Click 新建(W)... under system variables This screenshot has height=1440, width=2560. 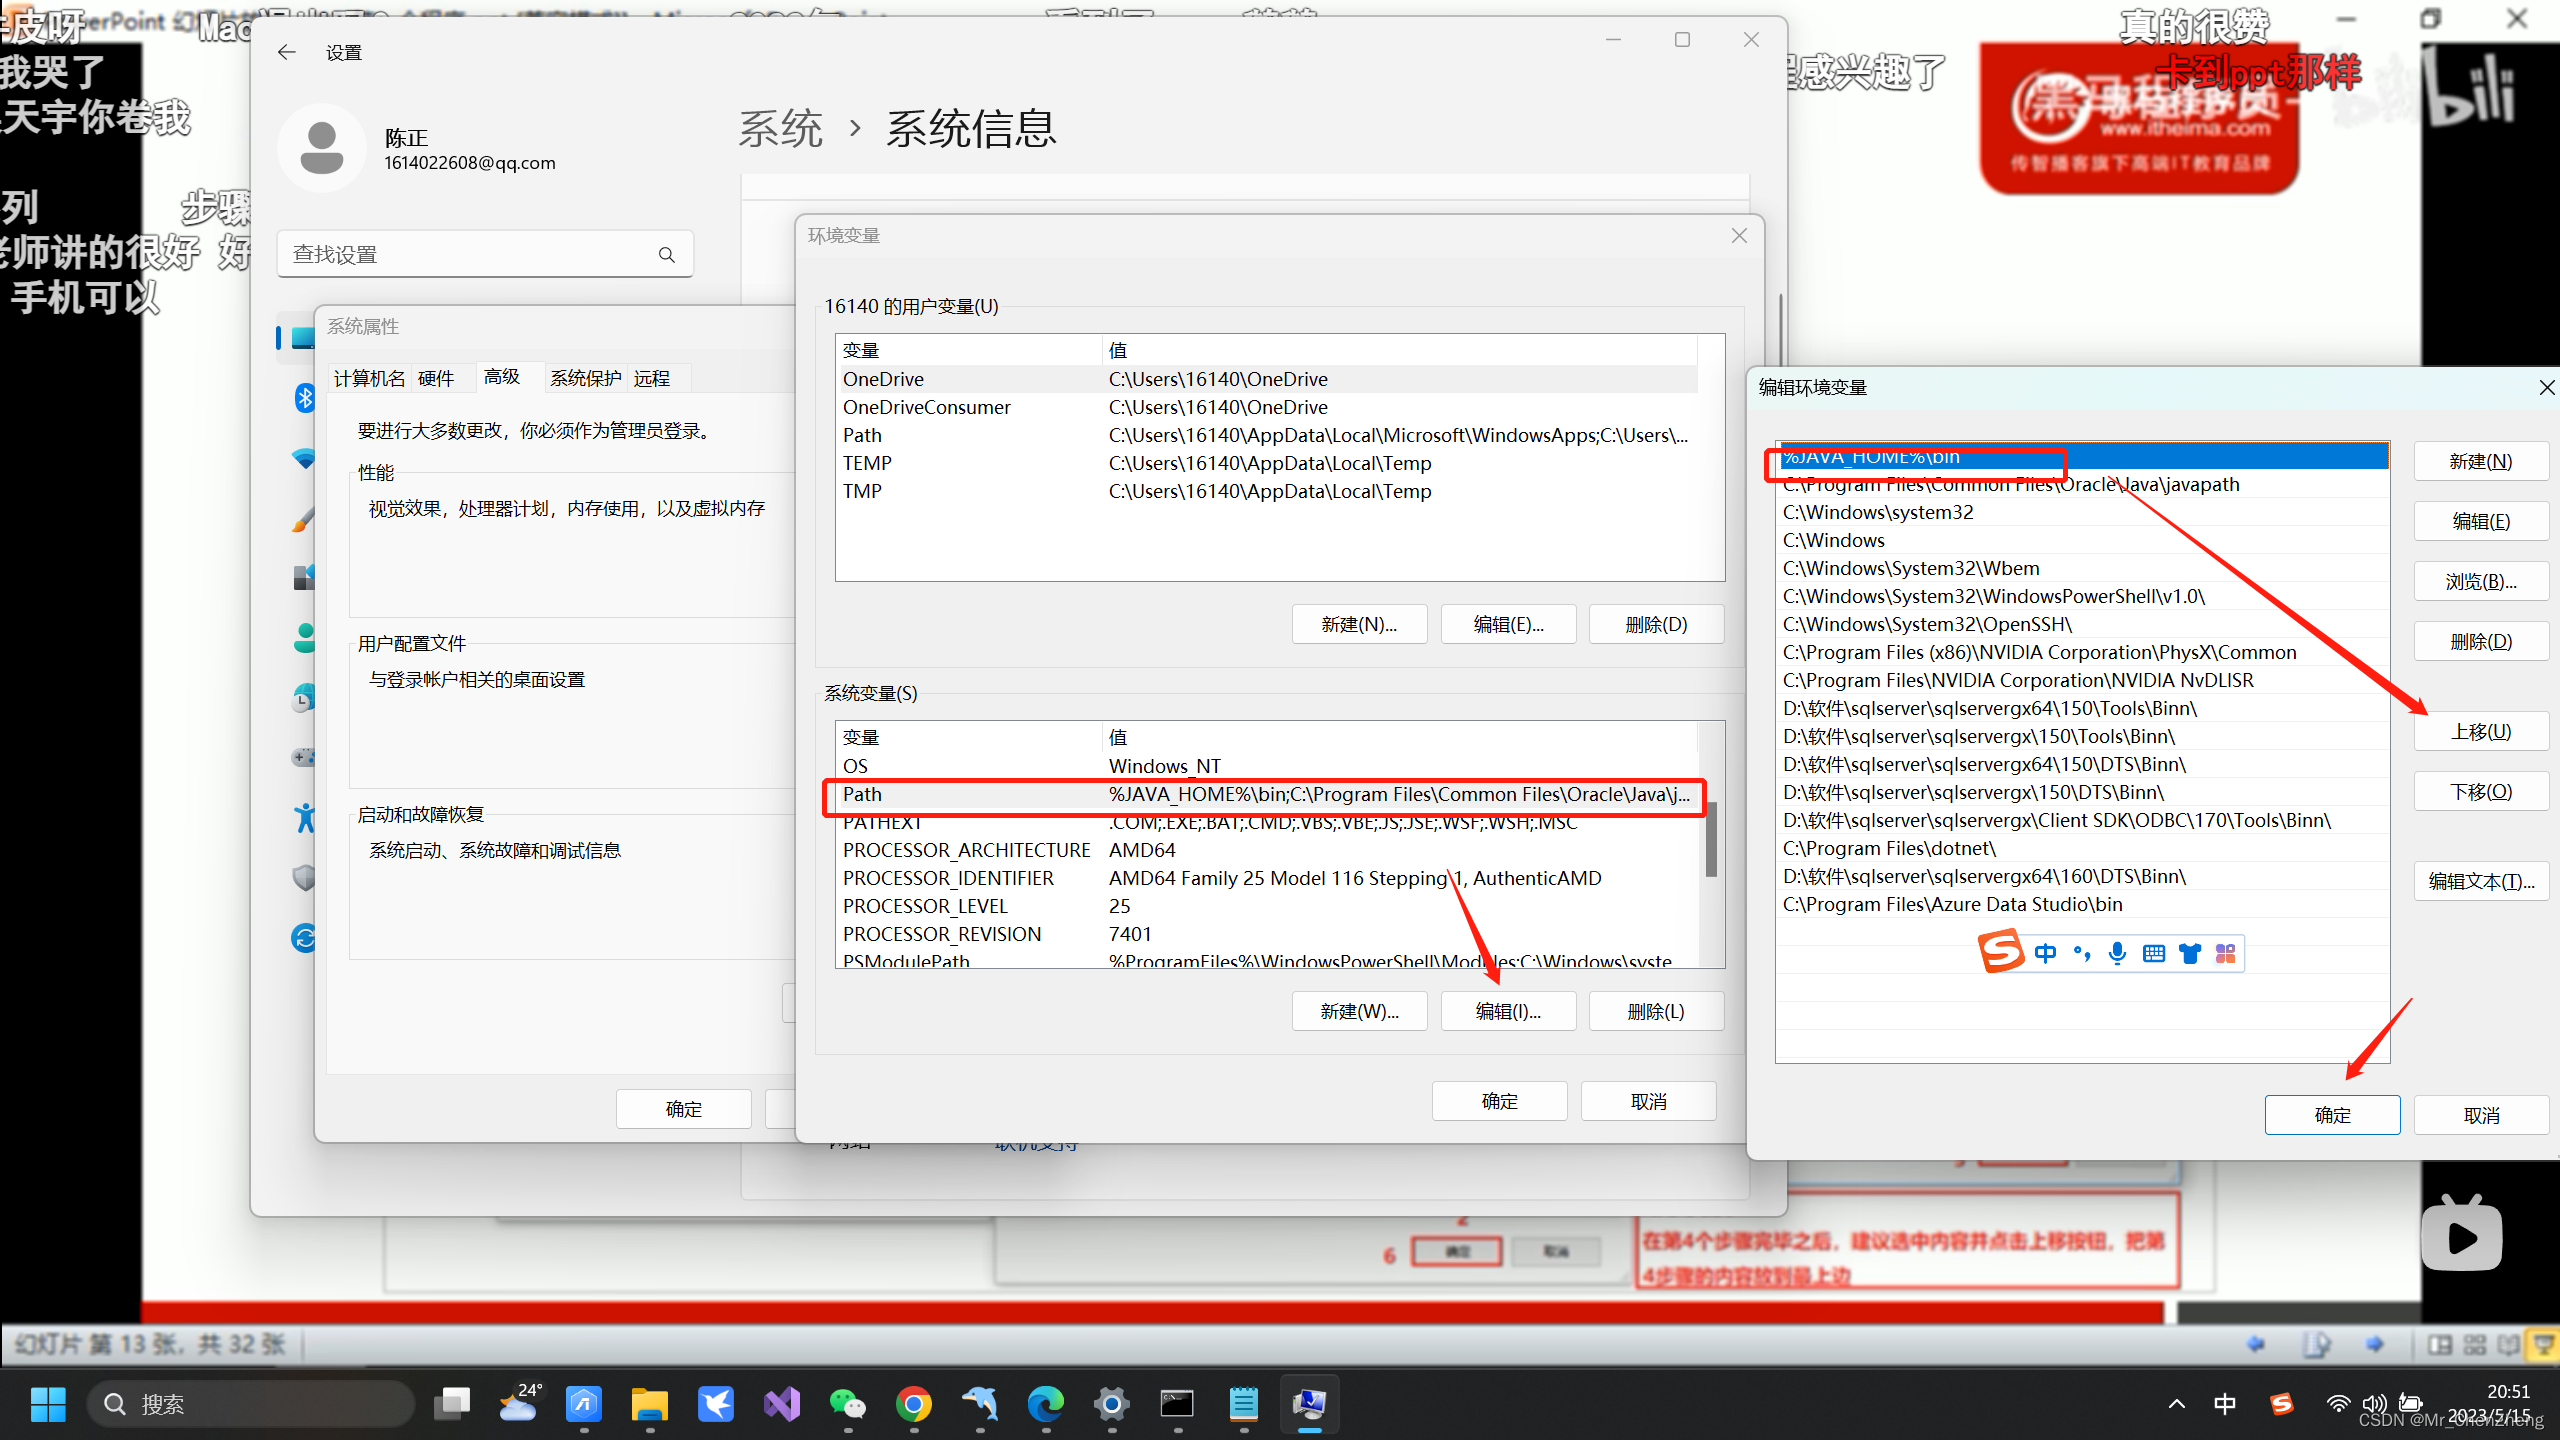[x=1359, y=1011]
